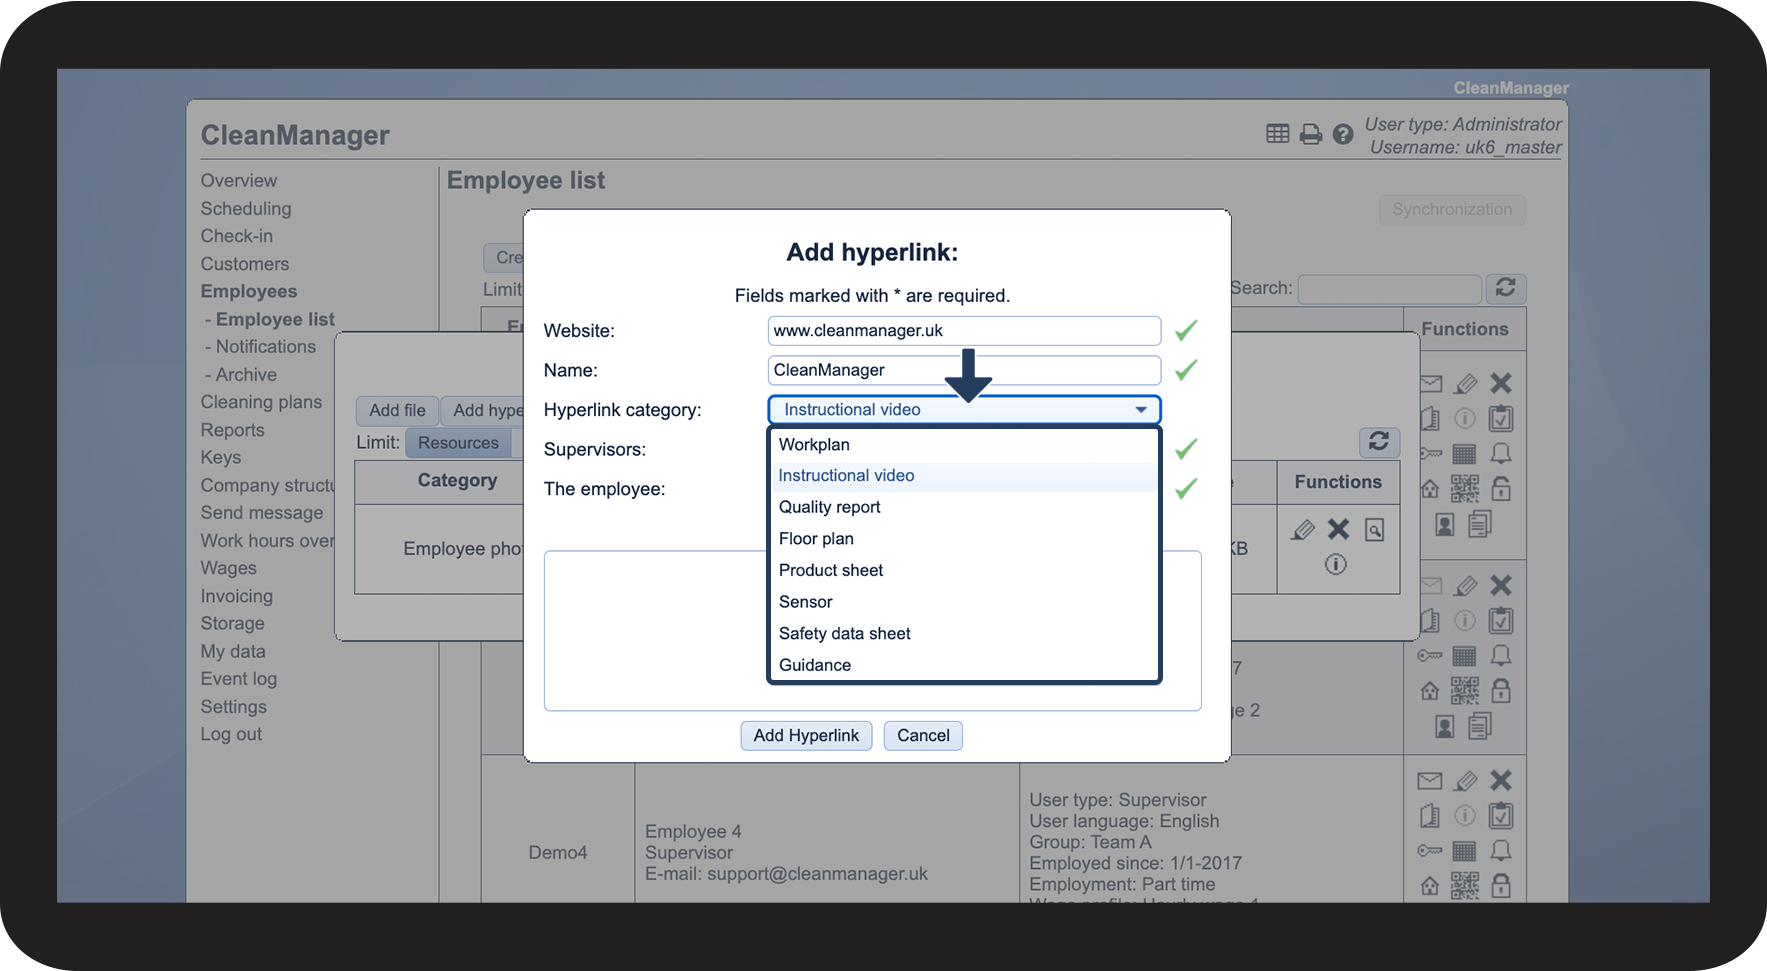
Task: Click the calendar grid icon in Demo4 row
Action: coord(1465,851)
